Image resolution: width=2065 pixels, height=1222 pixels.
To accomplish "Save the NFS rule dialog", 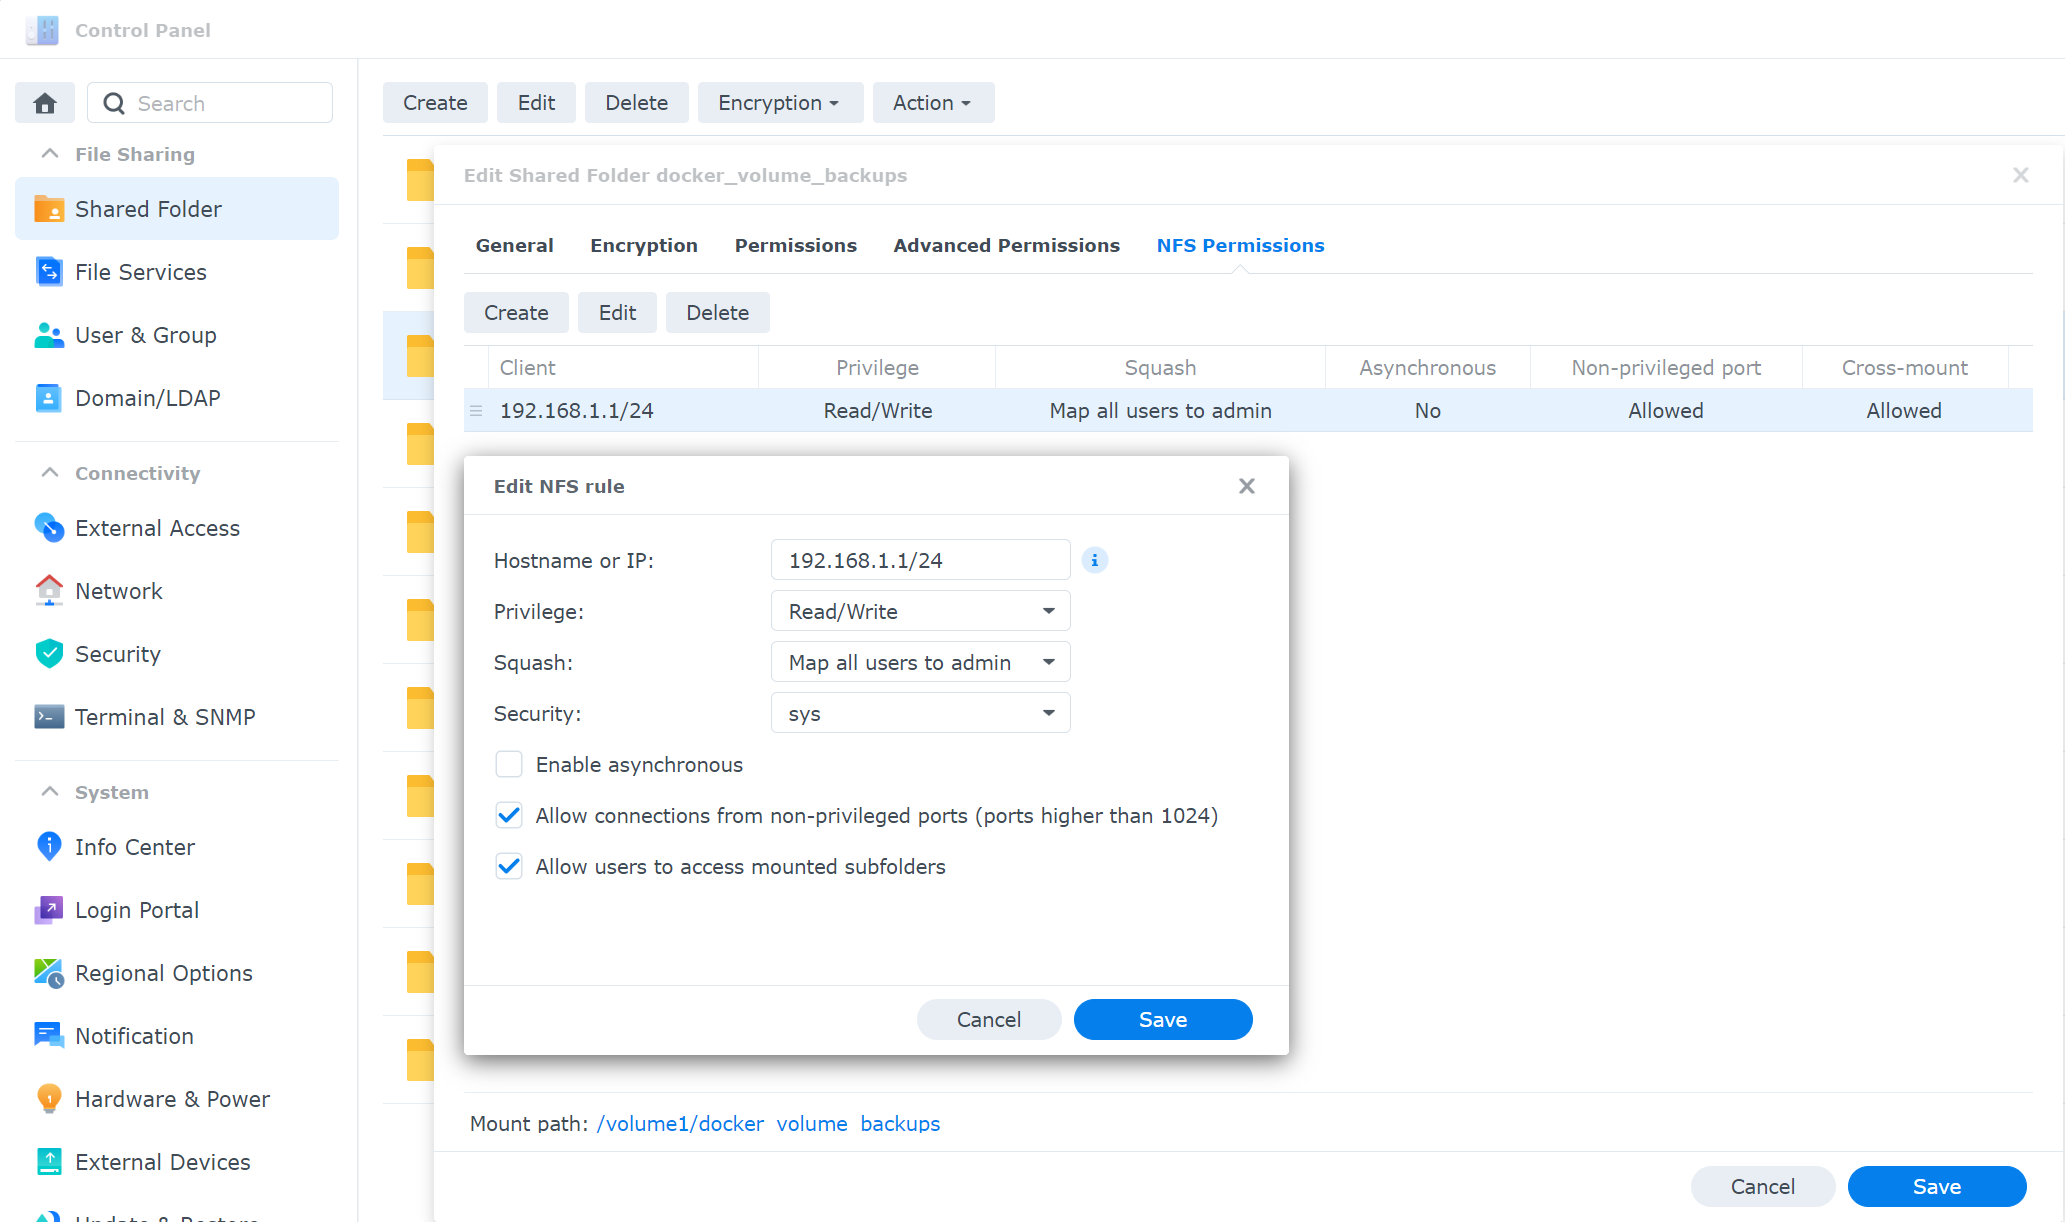I will click(1162, 1019).
